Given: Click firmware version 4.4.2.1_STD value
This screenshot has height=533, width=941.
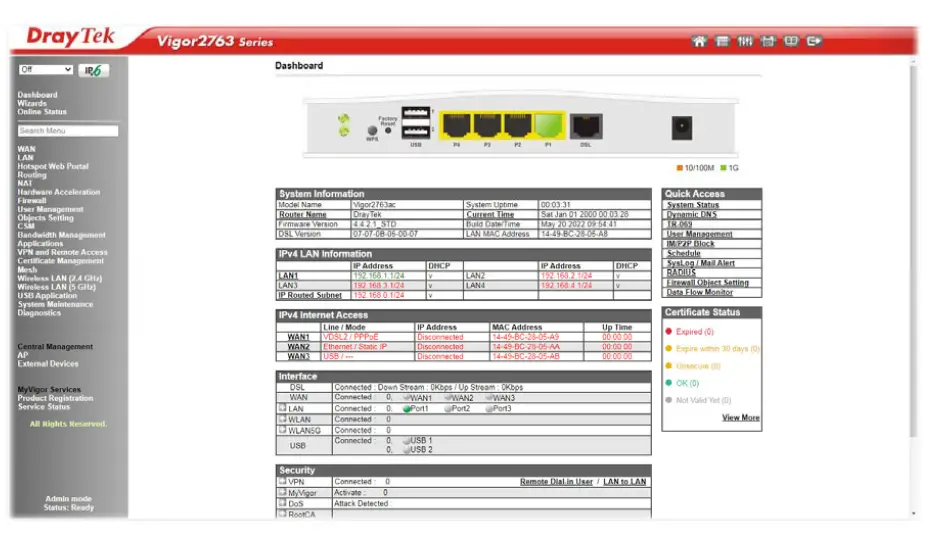Looking at the screenshot, I should coord(374,224).
